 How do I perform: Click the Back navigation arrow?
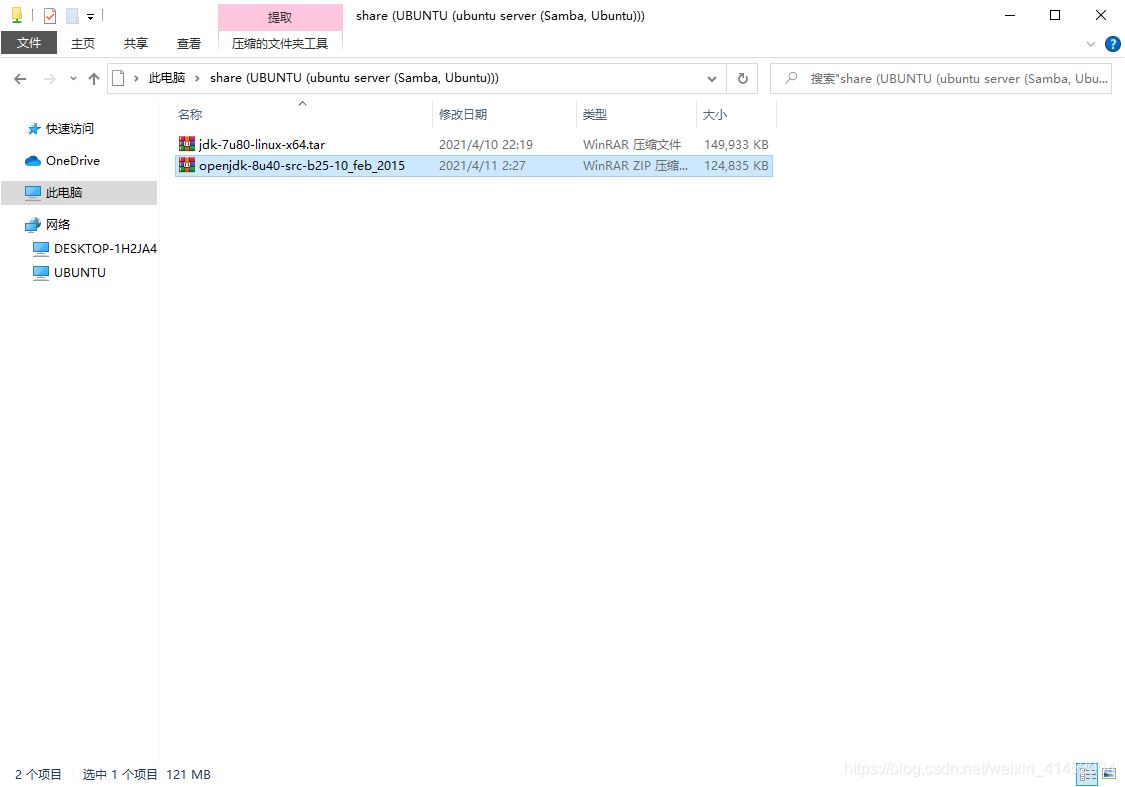tap(20, 78)
